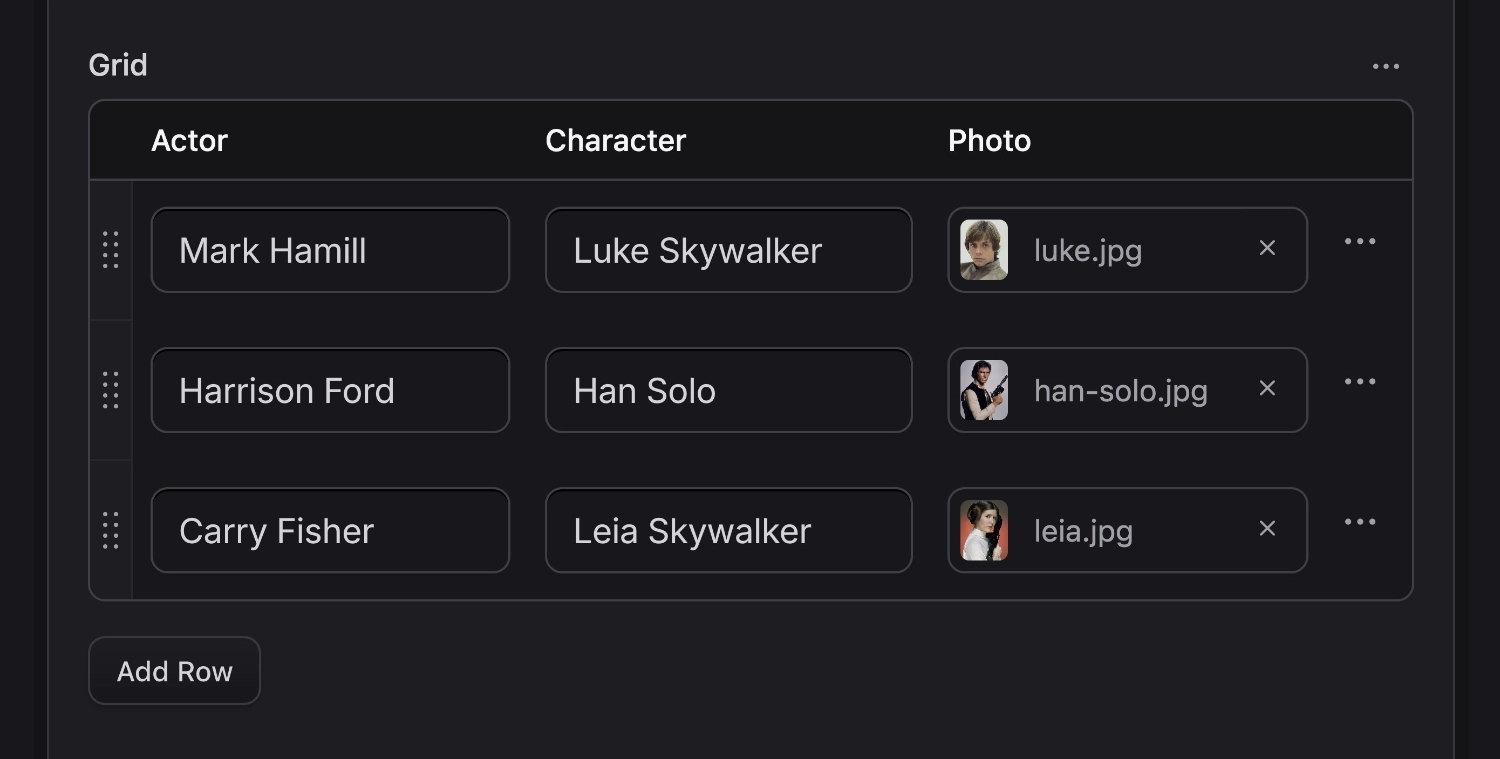
Task: Remove the luke.jpg attachment
Action: pyautogui.click(x=1267, y=249)
